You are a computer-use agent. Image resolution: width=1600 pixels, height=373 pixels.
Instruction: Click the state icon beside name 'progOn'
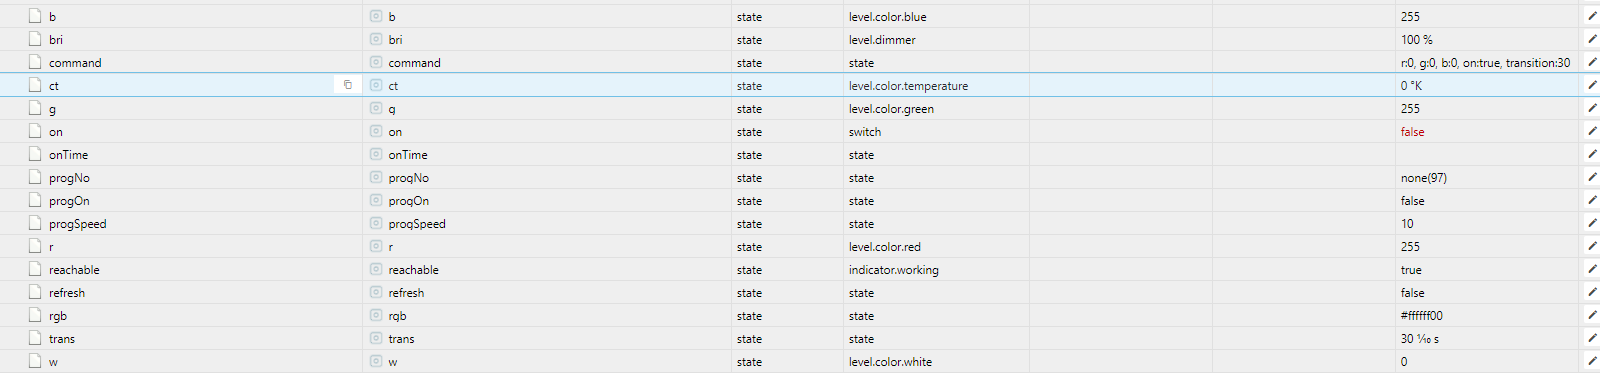376,200
